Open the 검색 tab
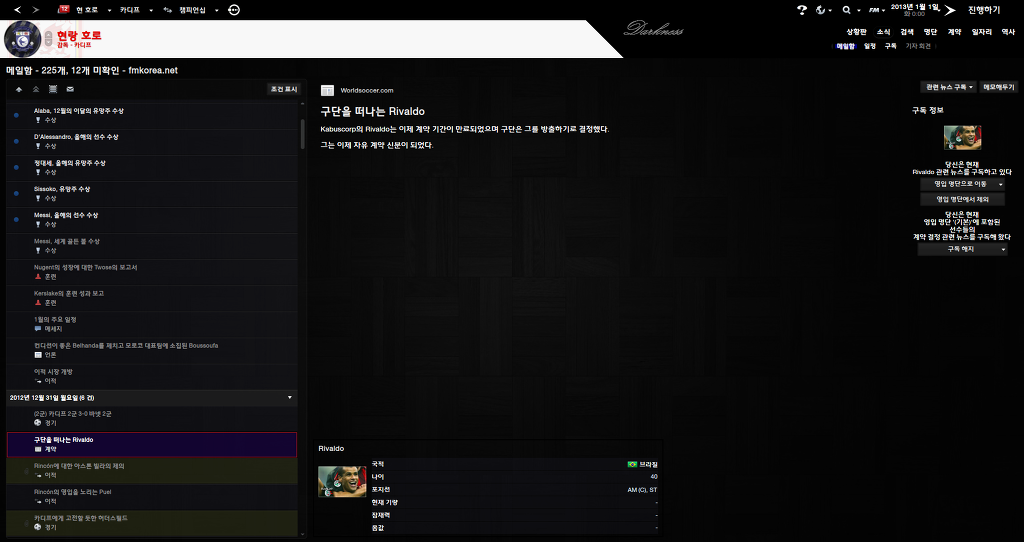 (906, 31)
